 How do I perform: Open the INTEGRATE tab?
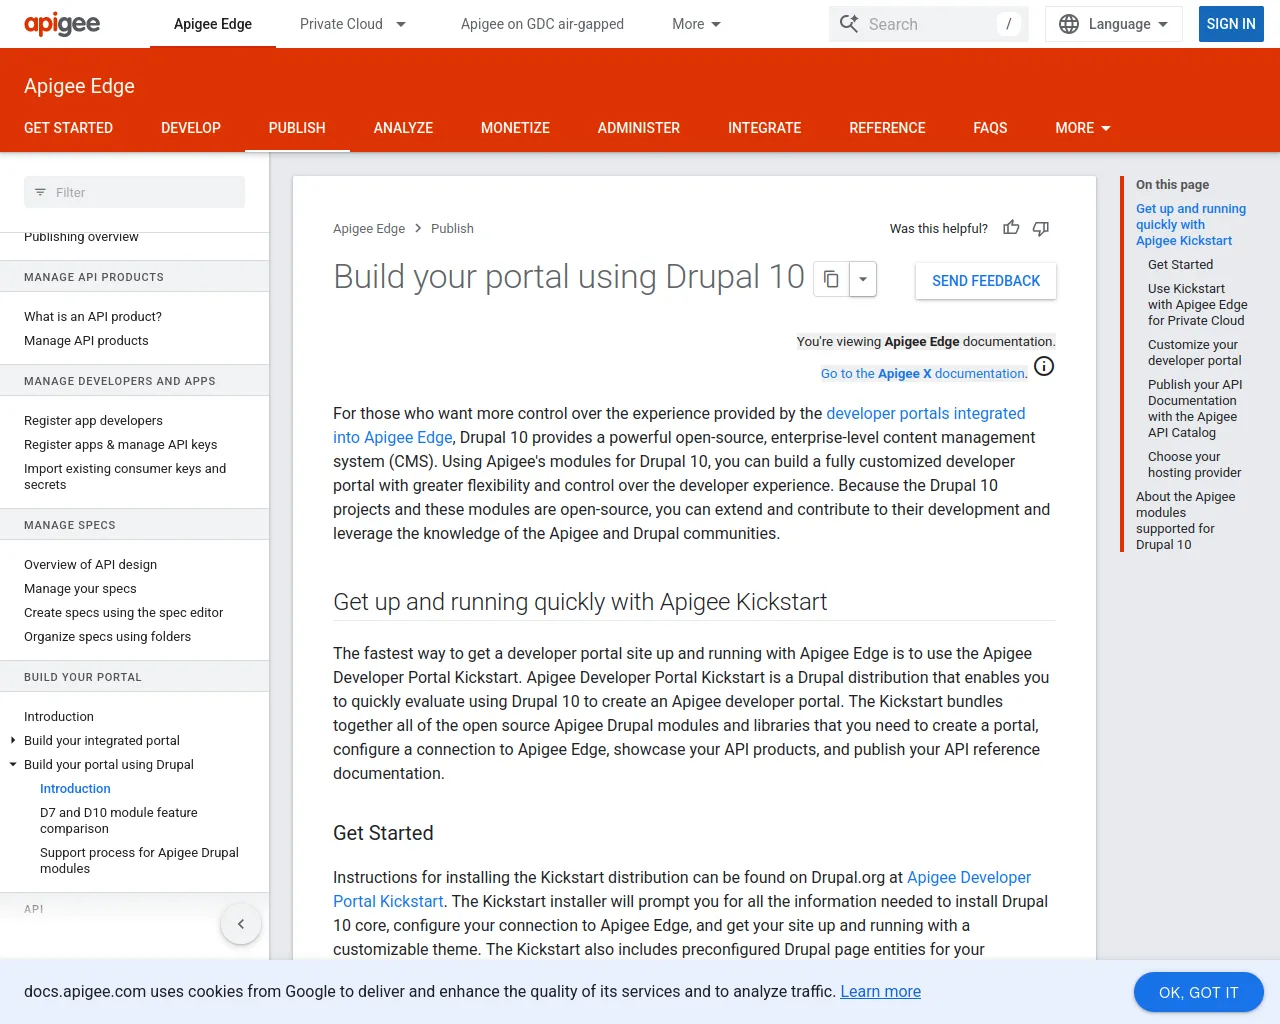tap(765, 128)
